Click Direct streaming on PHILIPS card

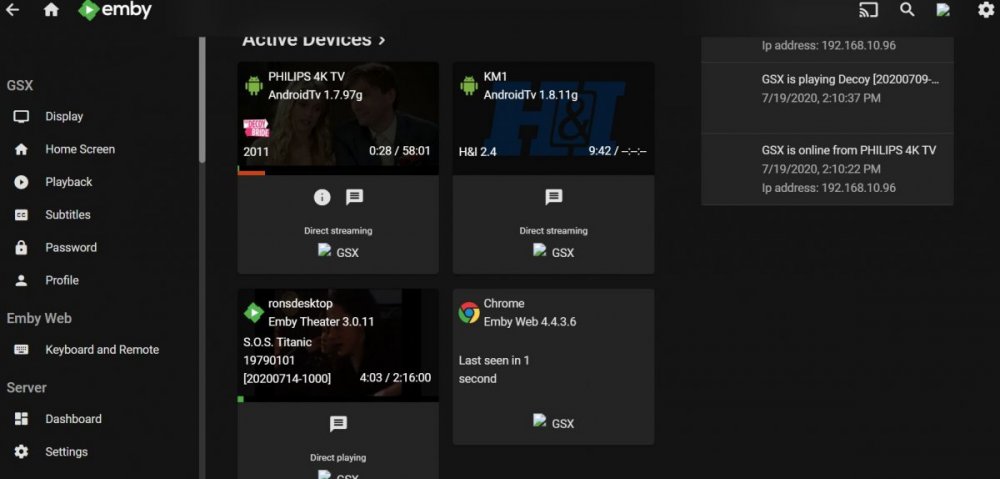338,231
